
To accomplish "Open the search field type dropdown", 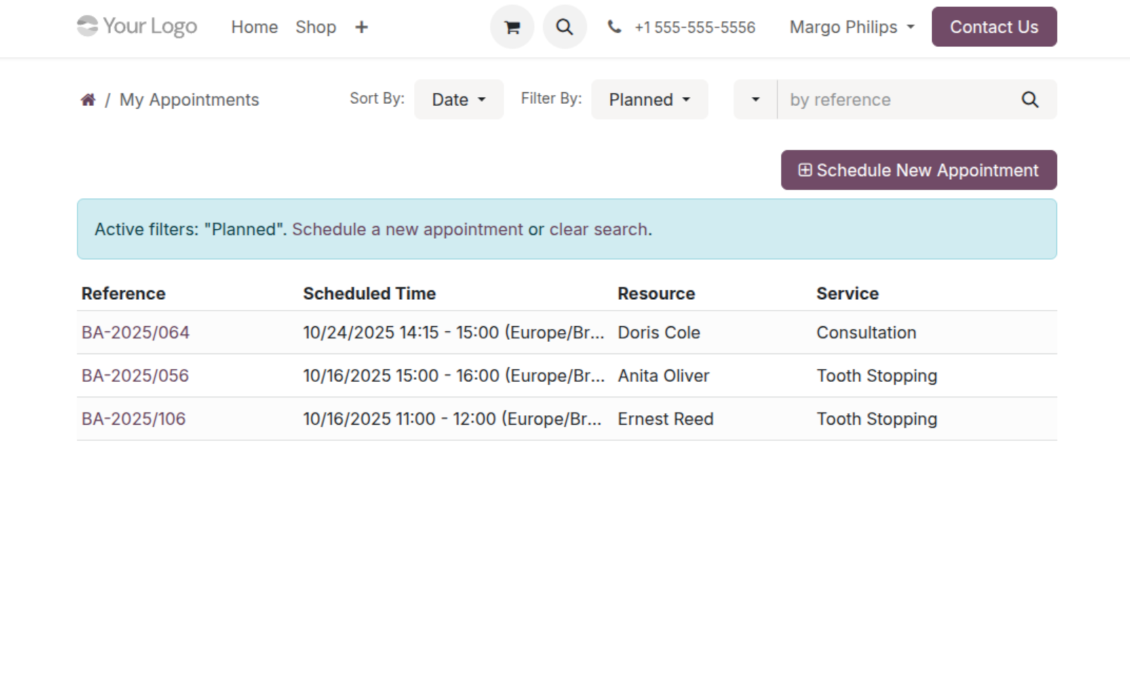I will pos(755,100).
